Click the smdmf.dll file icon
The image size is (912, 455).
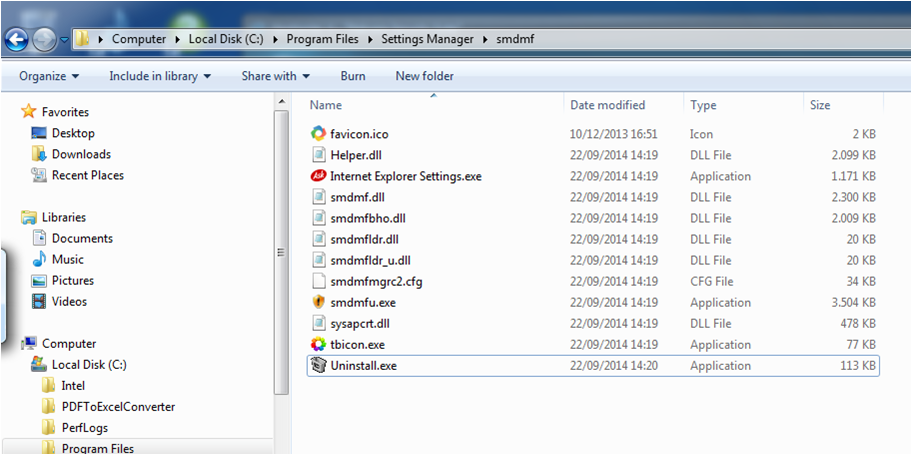point(318,197)
